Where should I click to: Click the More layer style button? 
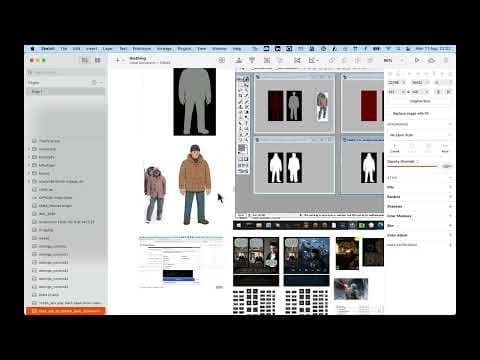tap(445, 148)
